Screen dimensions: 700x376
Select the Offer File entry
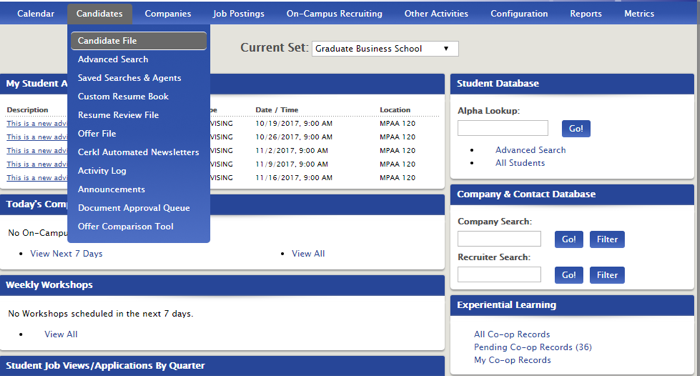pyautogui.click(x=97, y=134)
